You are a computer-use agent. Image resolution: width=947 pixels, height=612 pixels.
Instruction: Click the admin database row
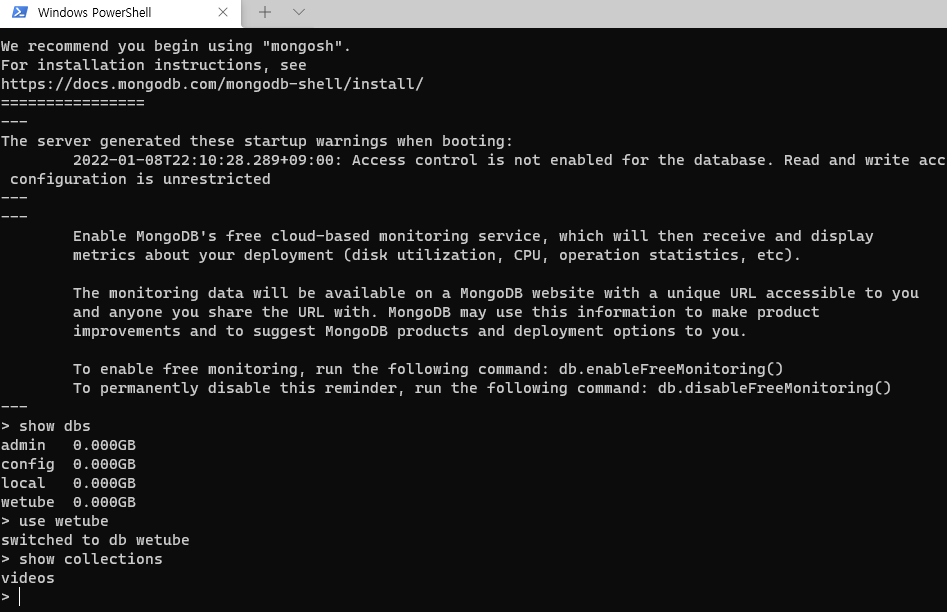click(68, 445)
